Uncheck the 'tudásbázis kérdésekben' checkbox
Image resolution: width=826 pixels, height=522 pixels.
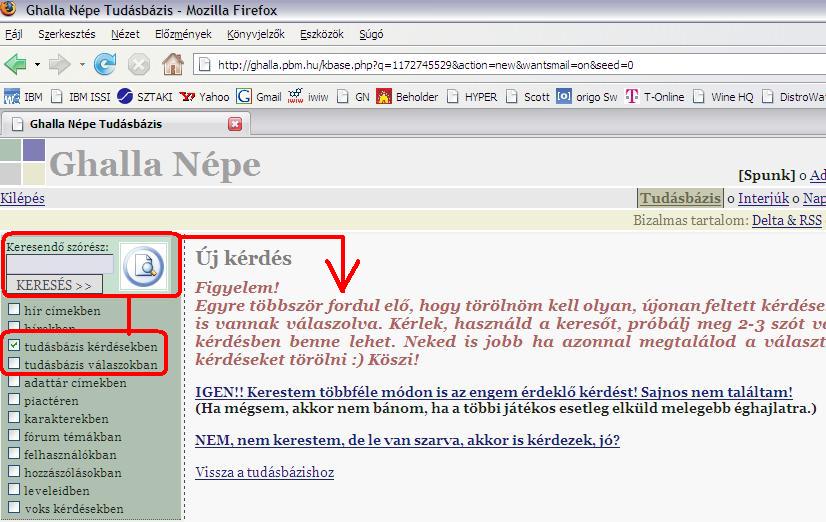(14, 346)
